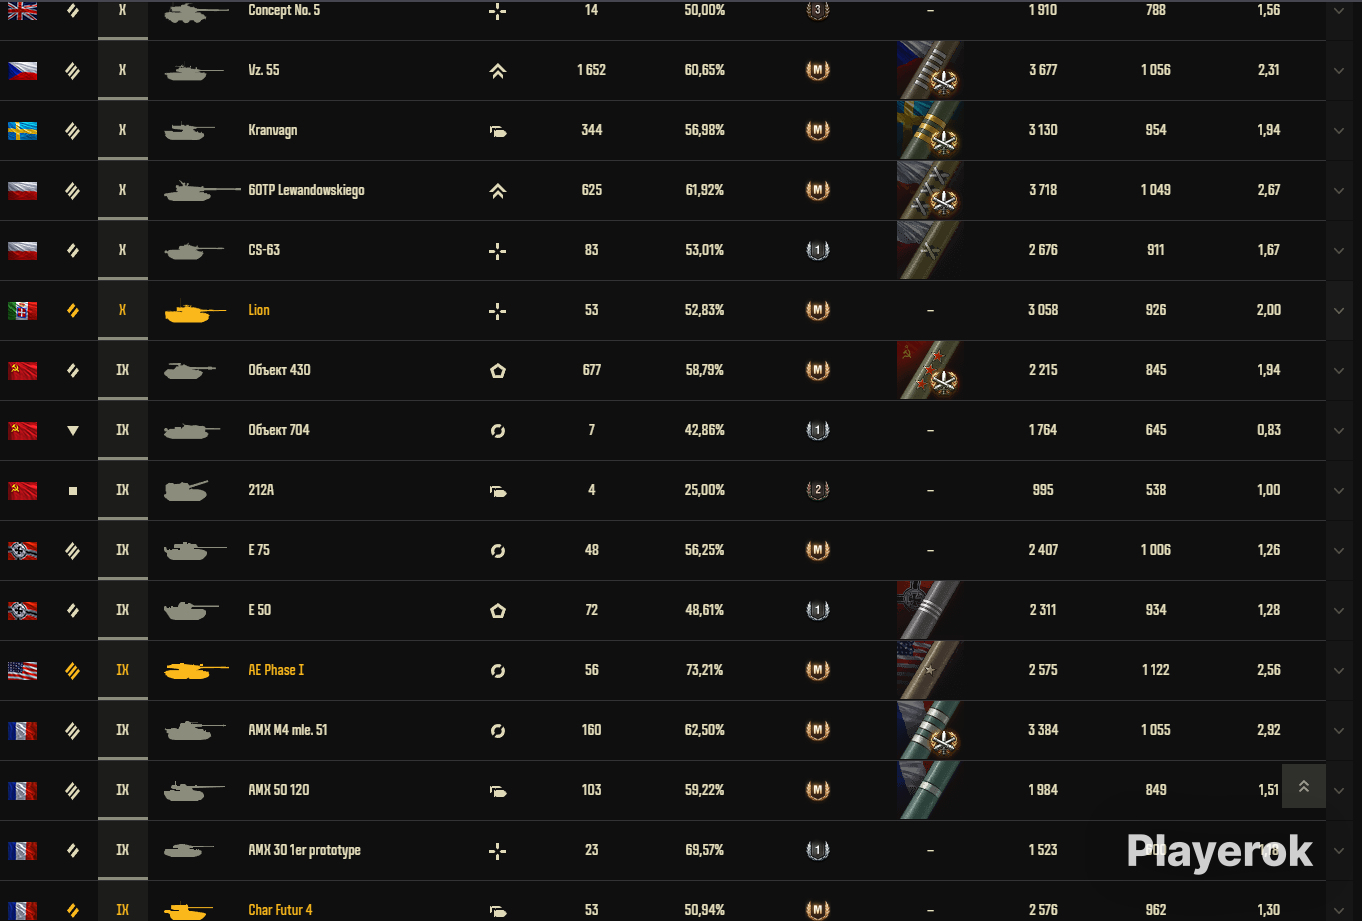
Task: Click the Swedish flag icon beside Kranvagn
Action: (x=23, y=131)
